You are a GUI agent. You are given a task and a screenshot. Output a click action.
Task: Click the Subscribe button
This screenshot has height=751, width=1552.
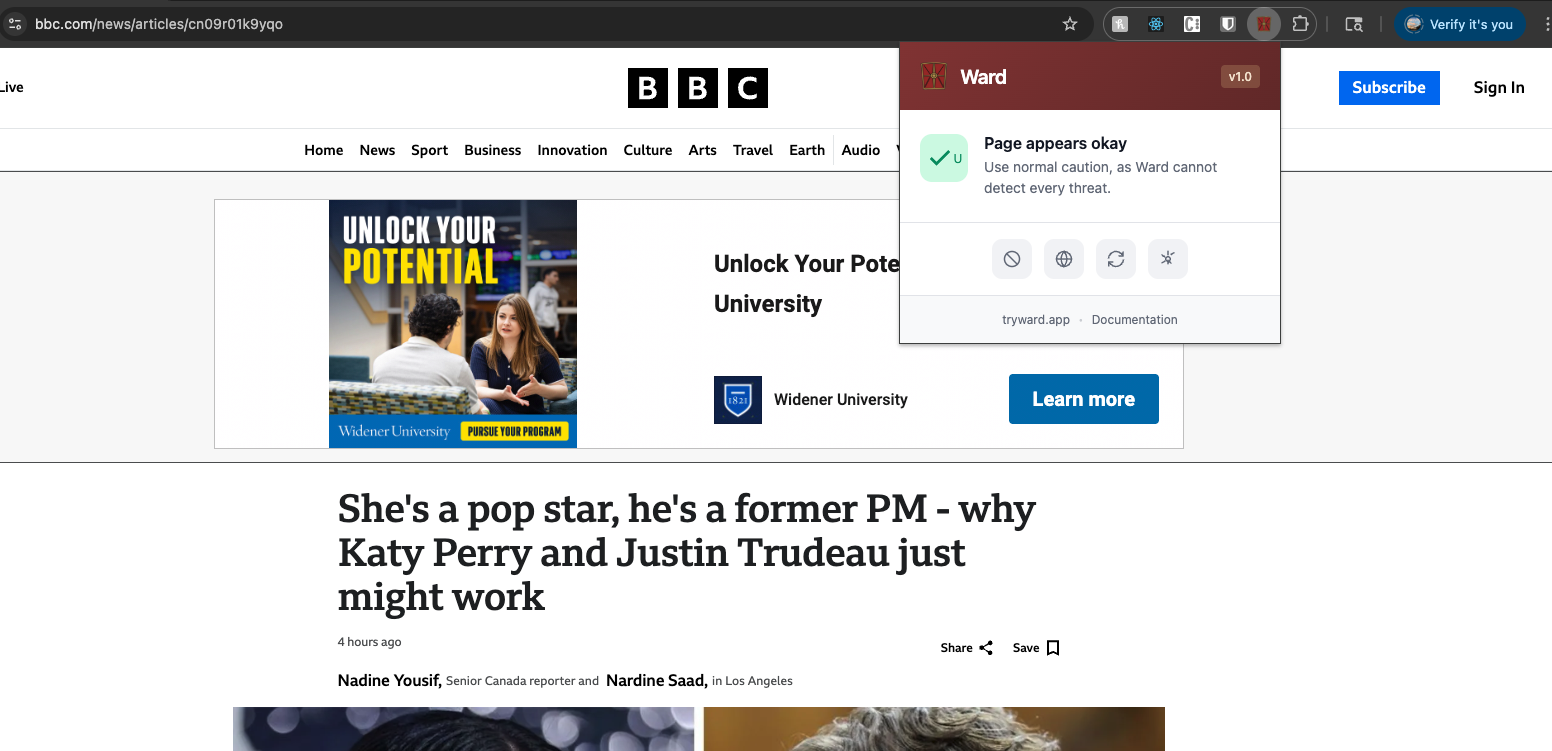click(x=1389, y=87)
